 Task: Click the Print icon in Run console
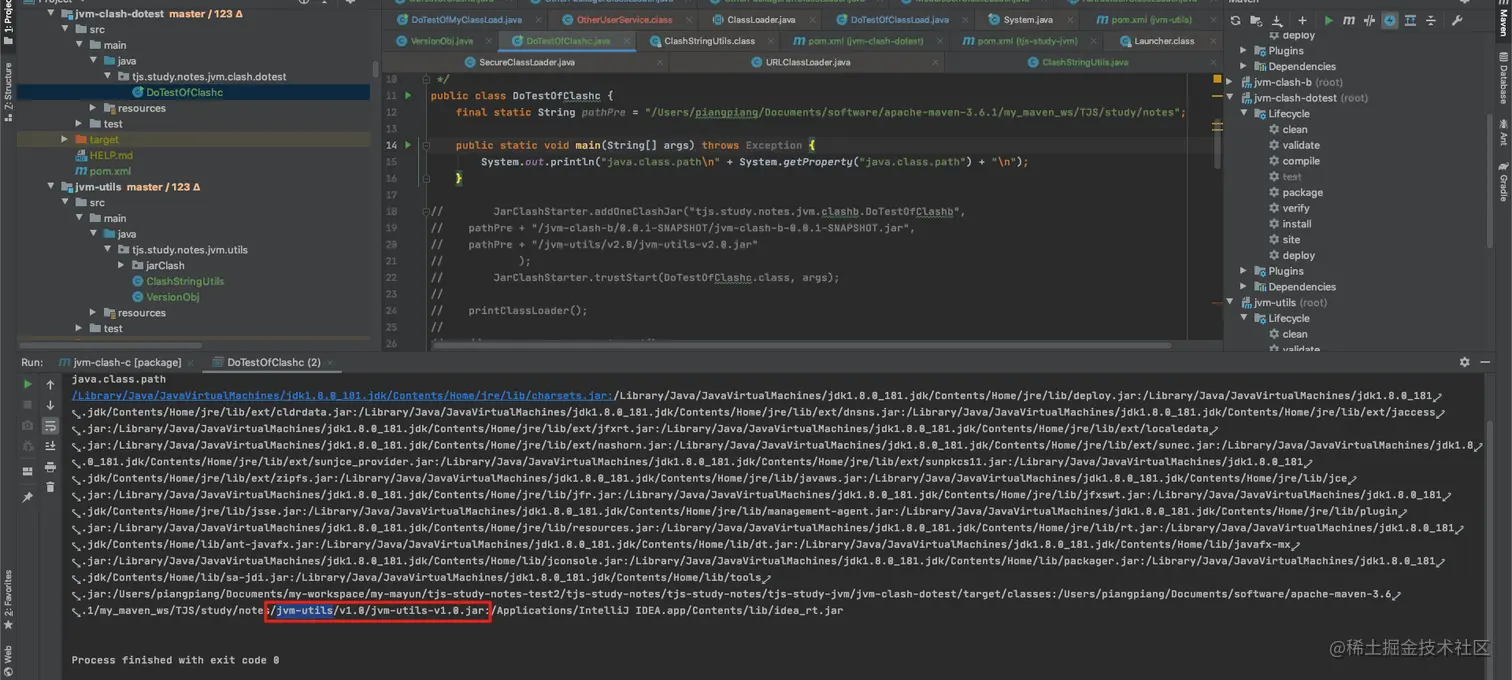(50, 466)
